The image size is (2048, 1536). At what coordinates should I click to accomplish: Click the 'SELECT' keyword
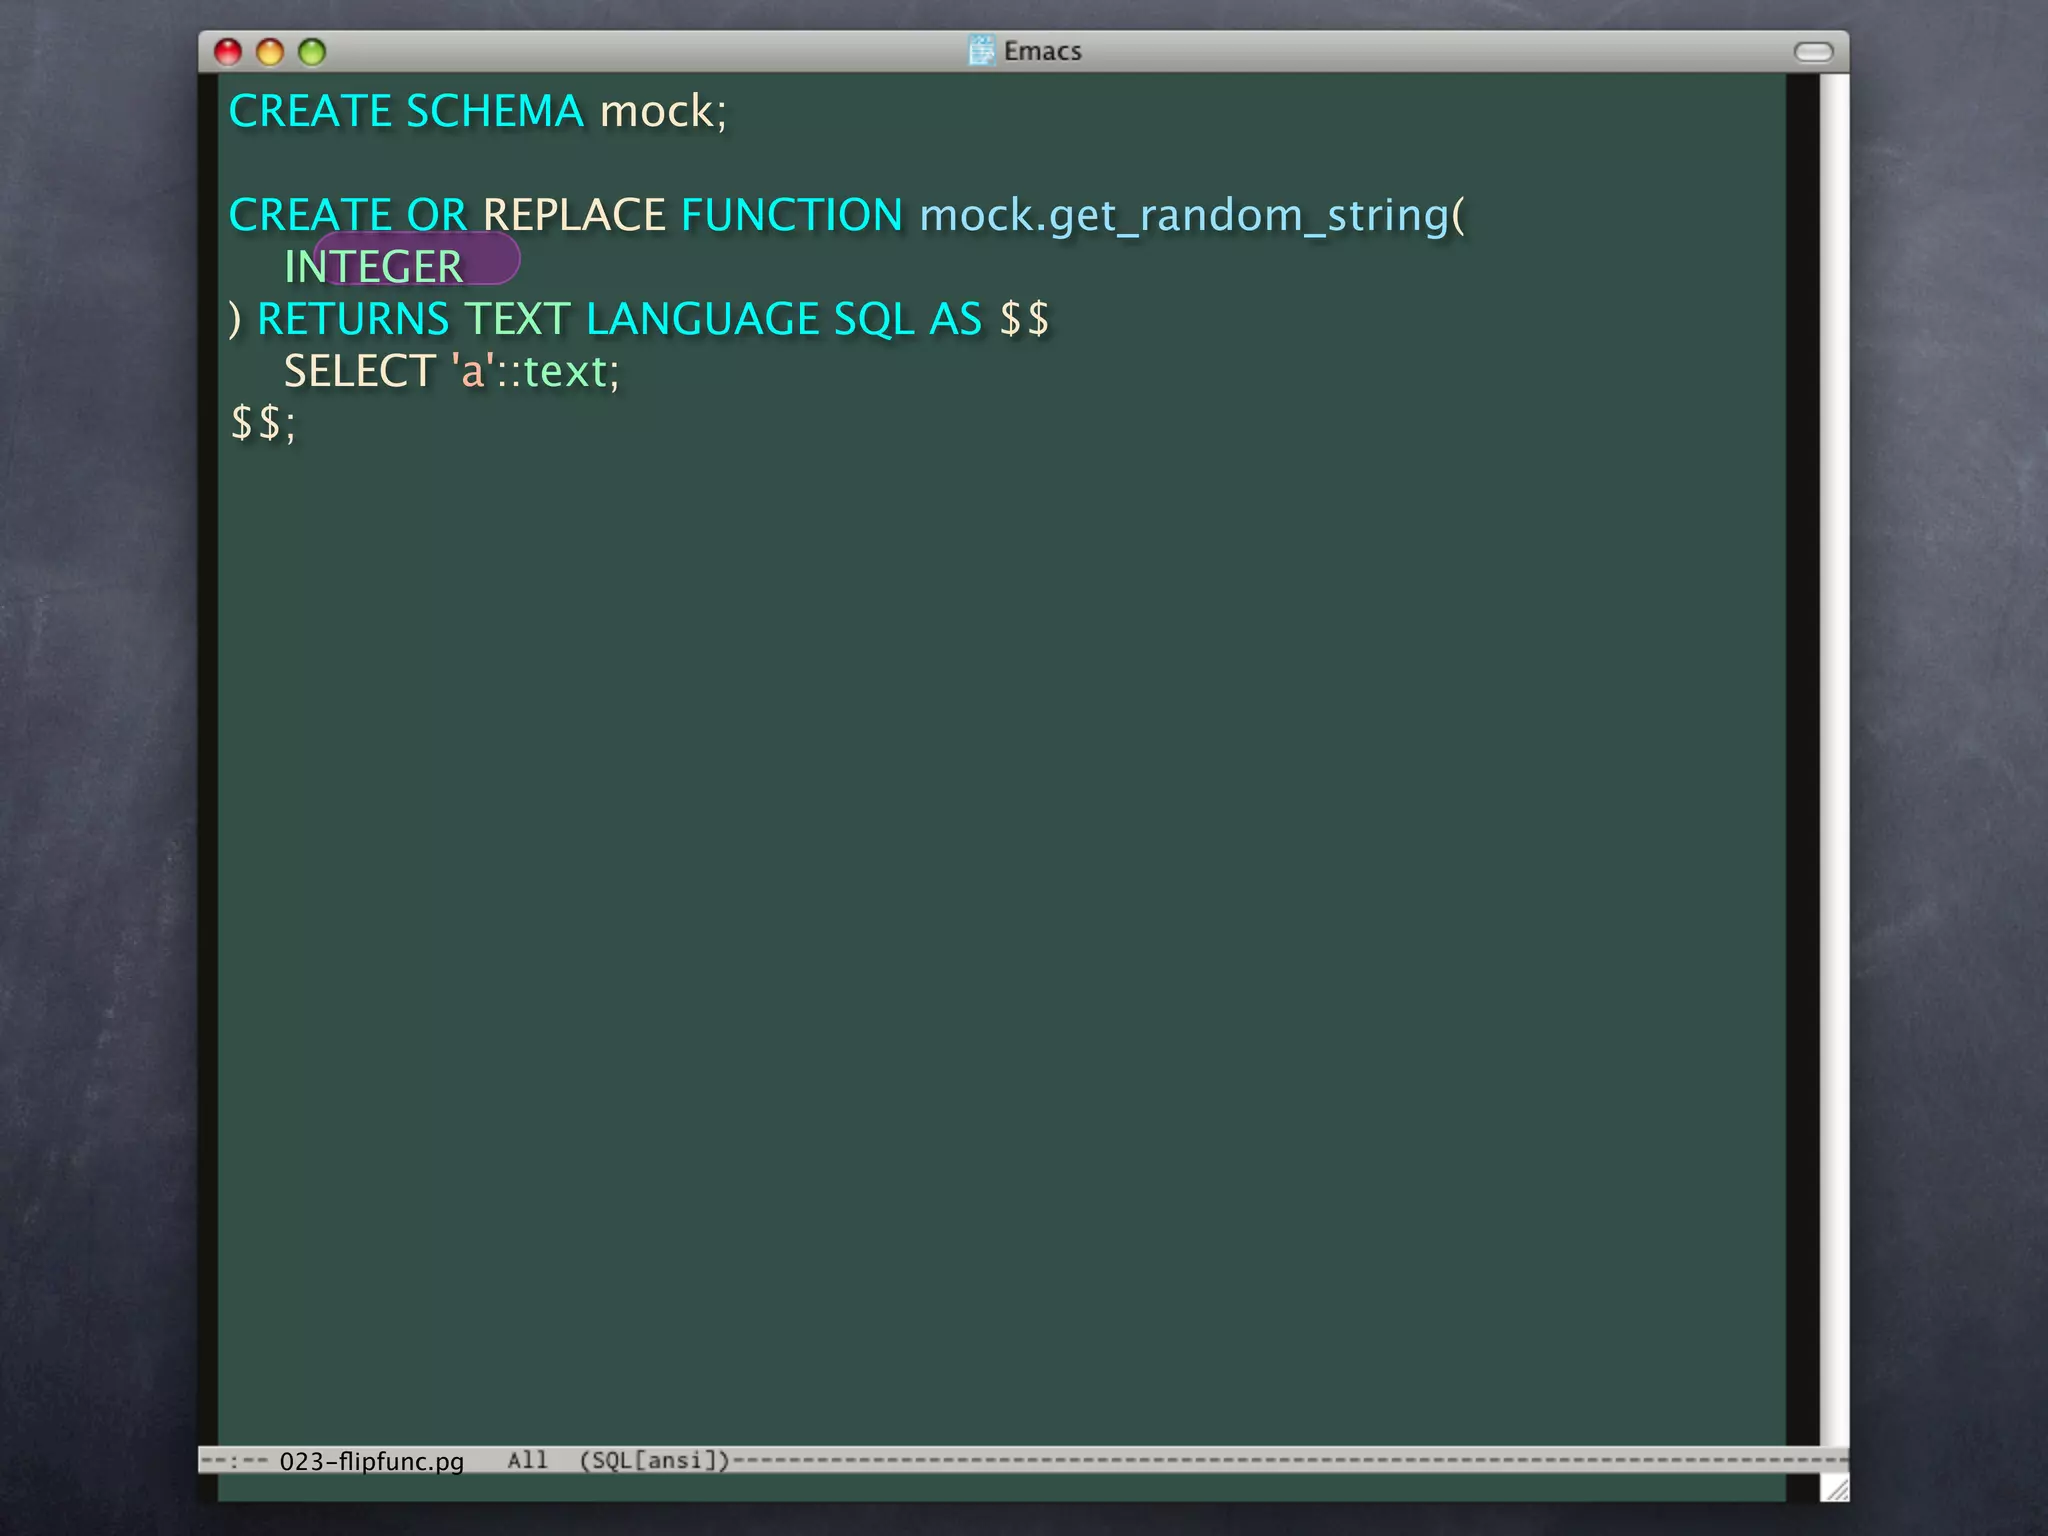[360, 371]
